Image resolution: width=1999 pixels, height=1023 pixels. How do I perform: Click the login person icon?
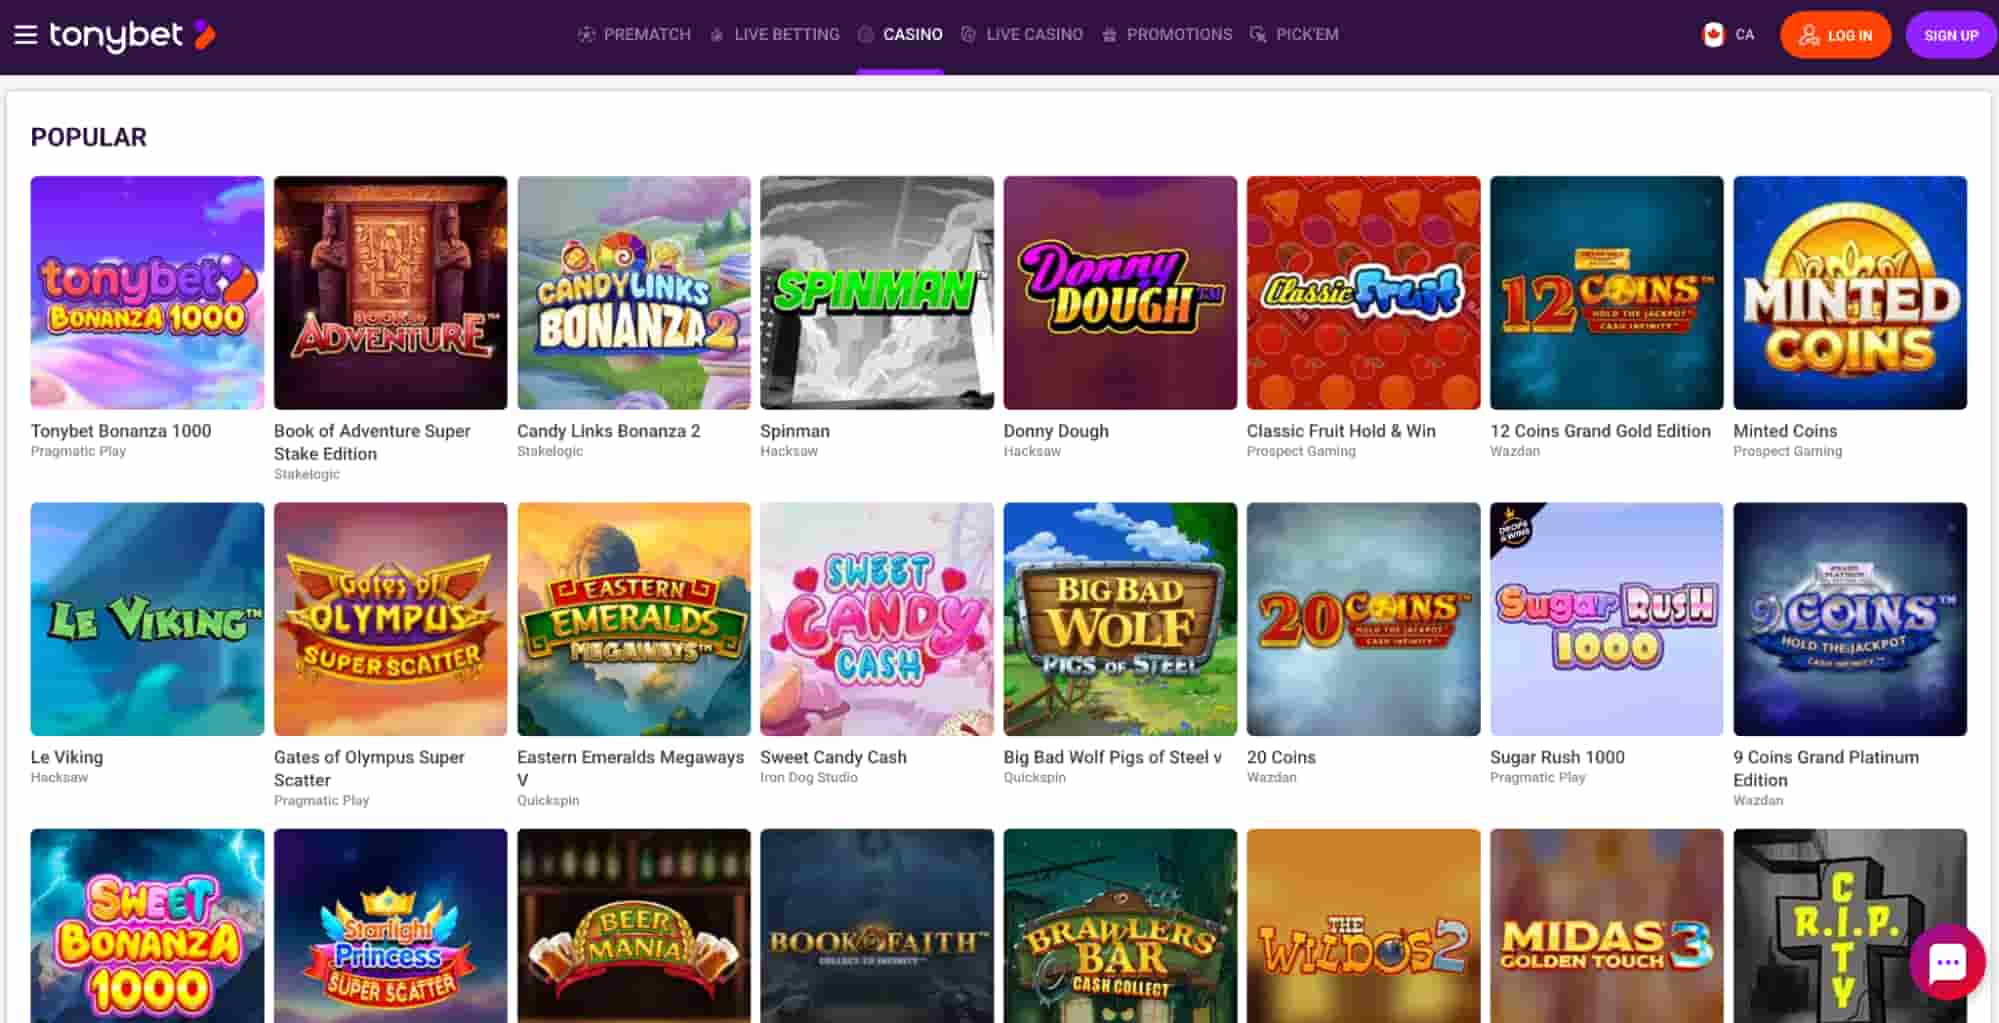[x=1810, y=34]
